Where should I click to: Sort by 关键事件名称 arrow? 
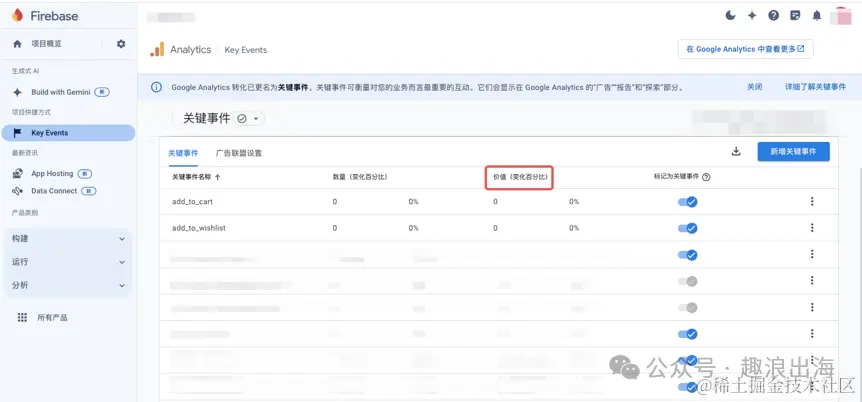(x=217, y=177)
